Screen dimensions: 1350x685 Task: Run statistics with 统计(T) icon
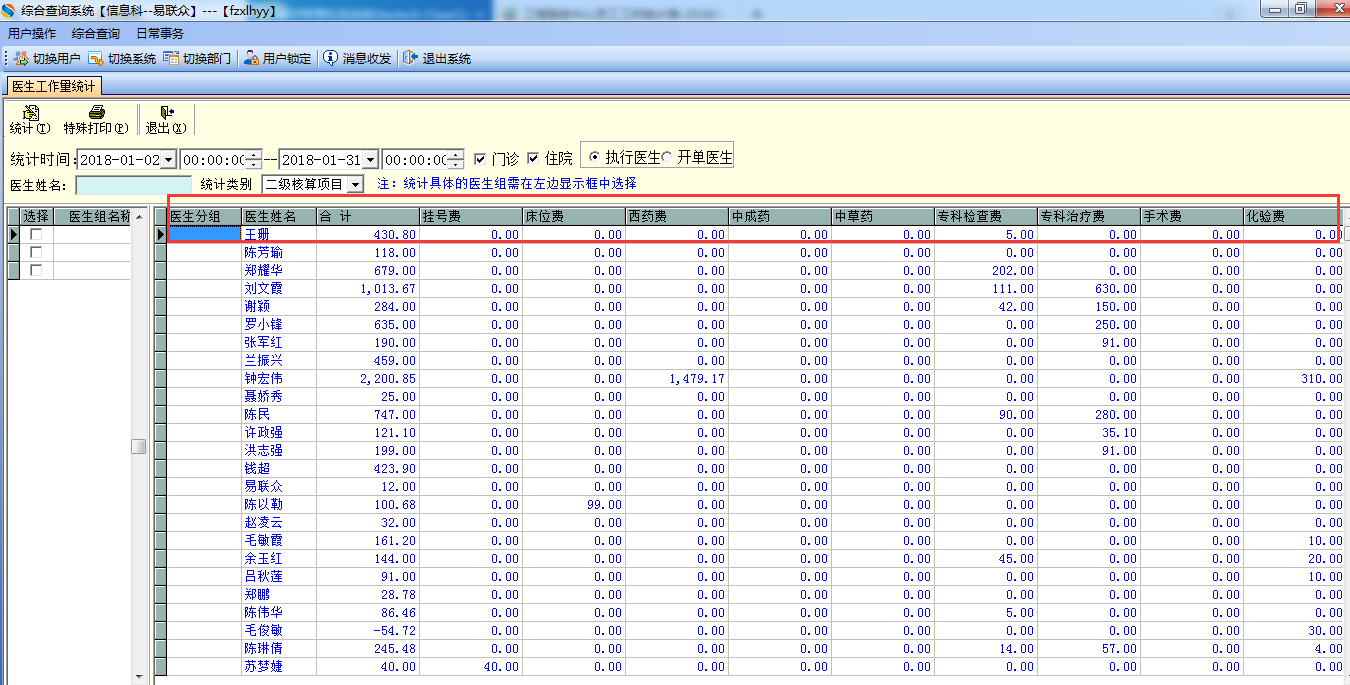[x=30, y=113]
